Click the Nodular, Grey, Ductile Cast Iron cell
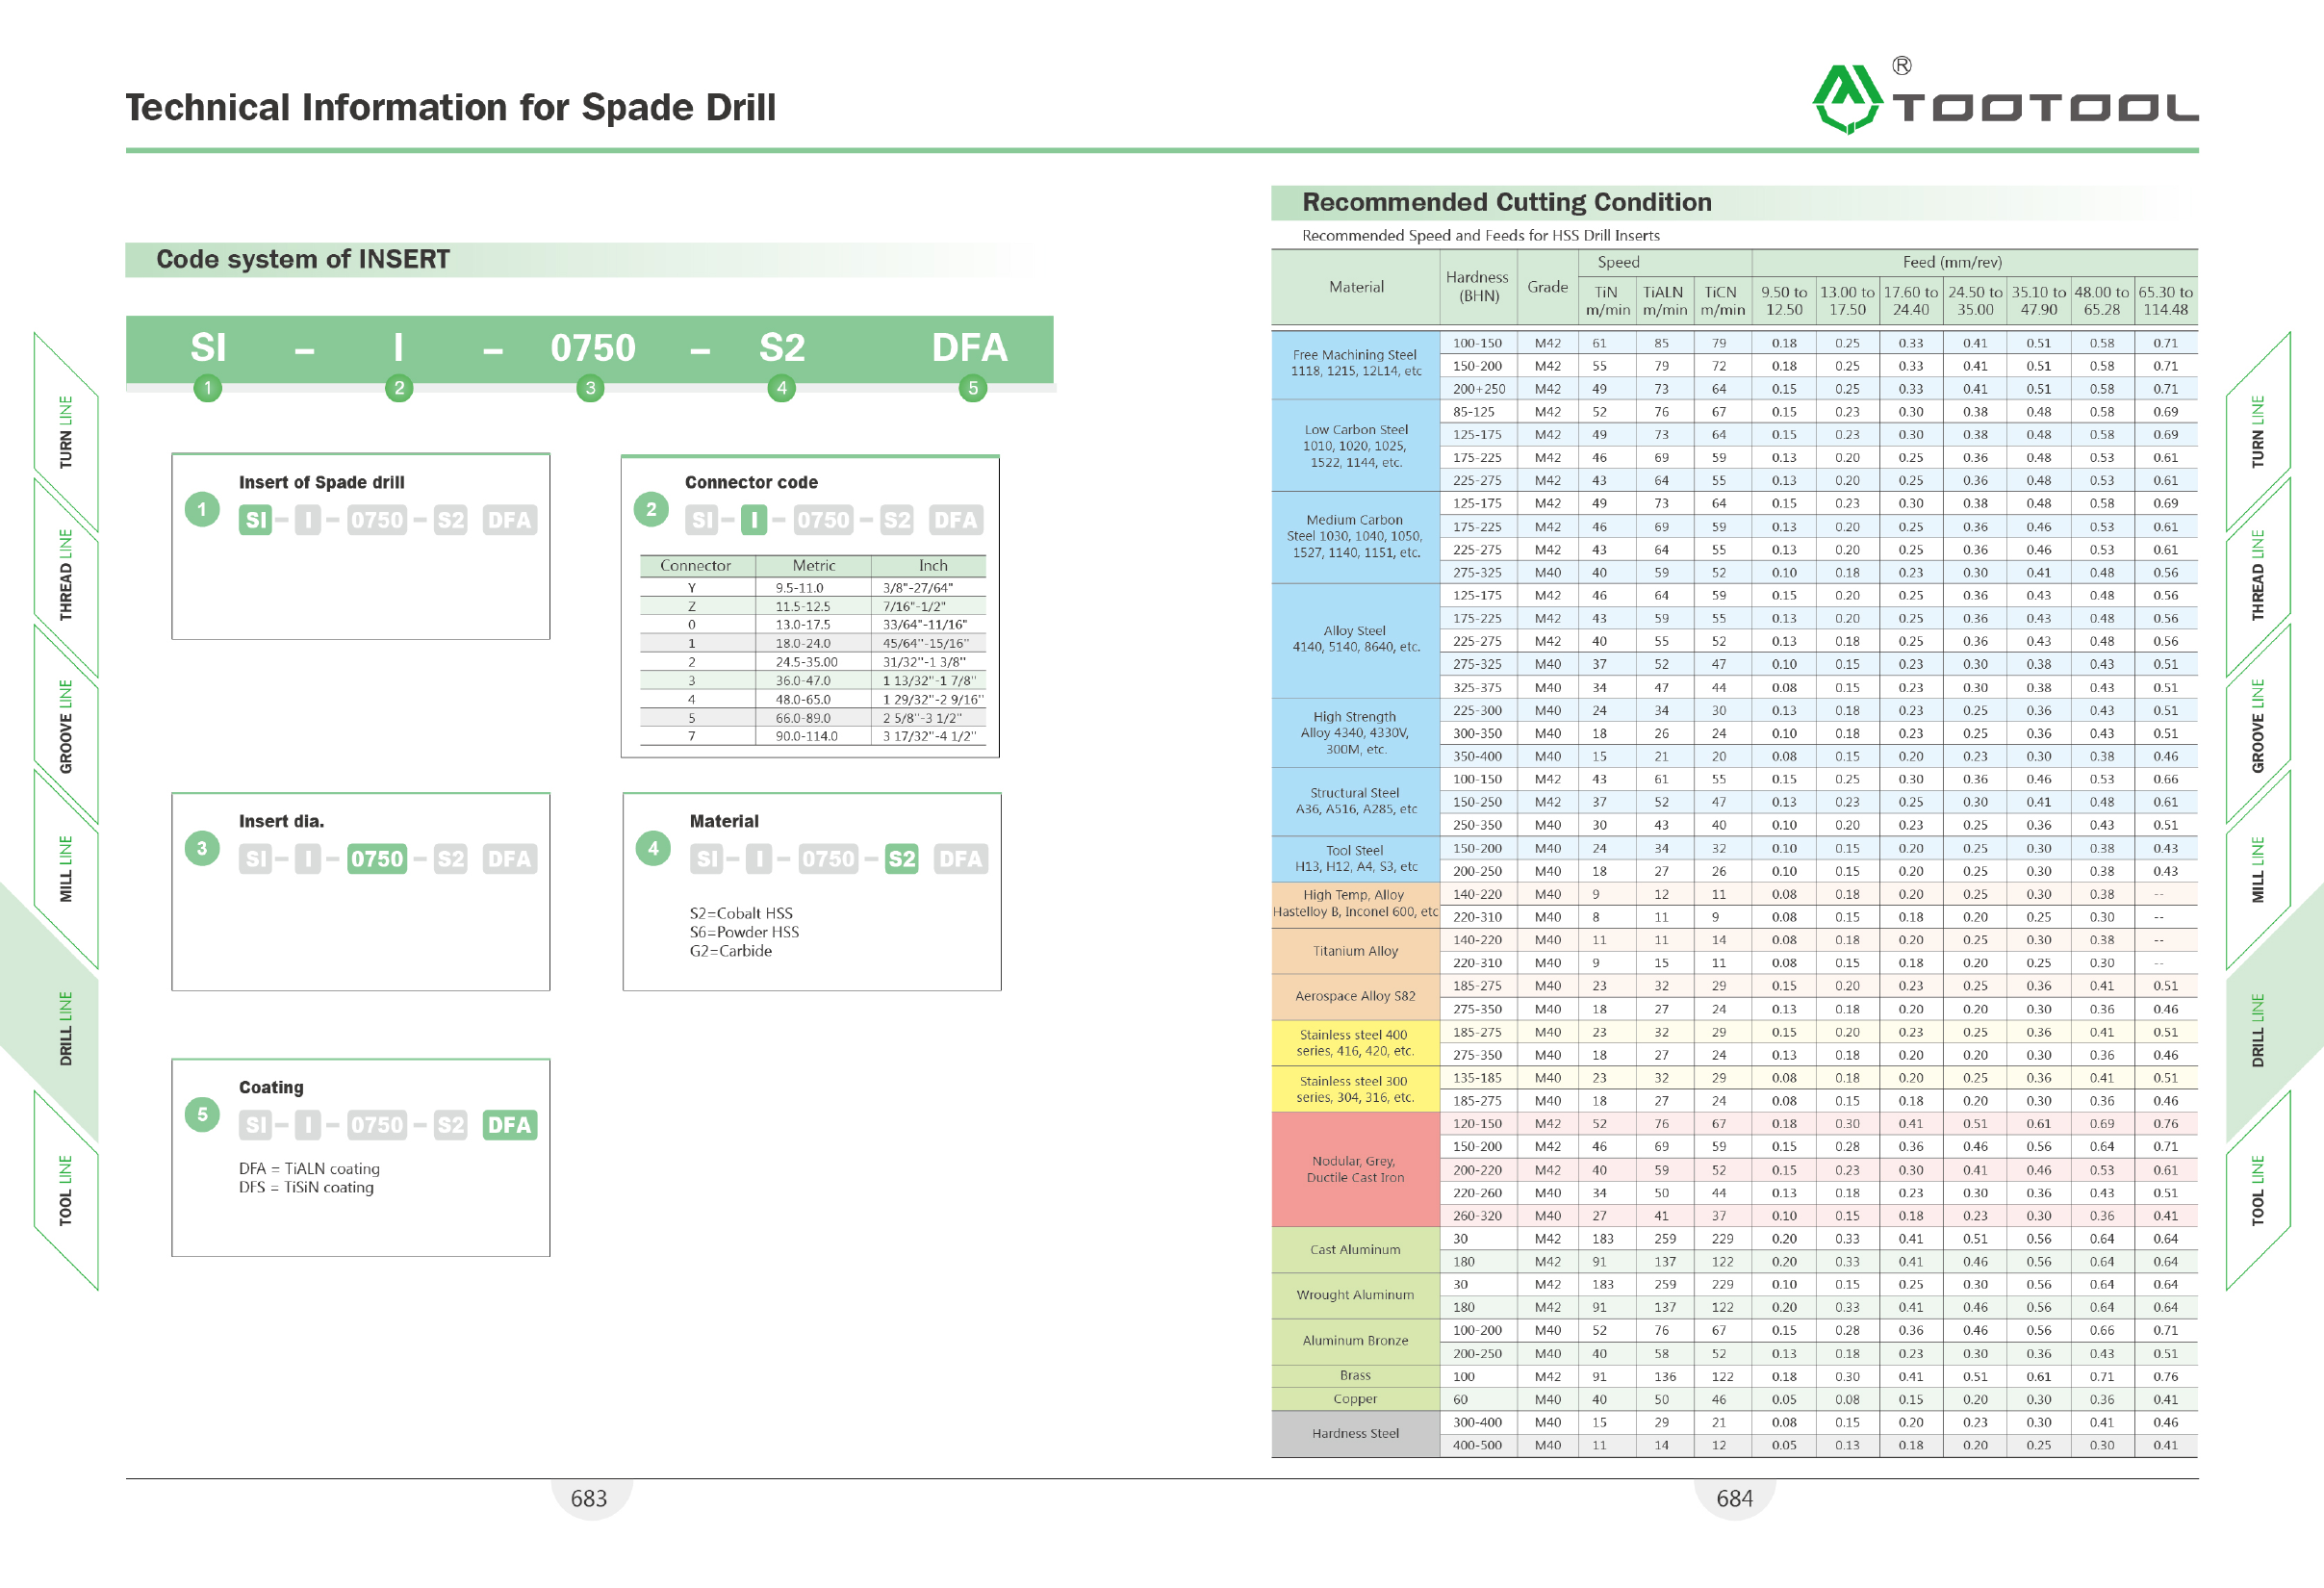 (1356, 1169)
